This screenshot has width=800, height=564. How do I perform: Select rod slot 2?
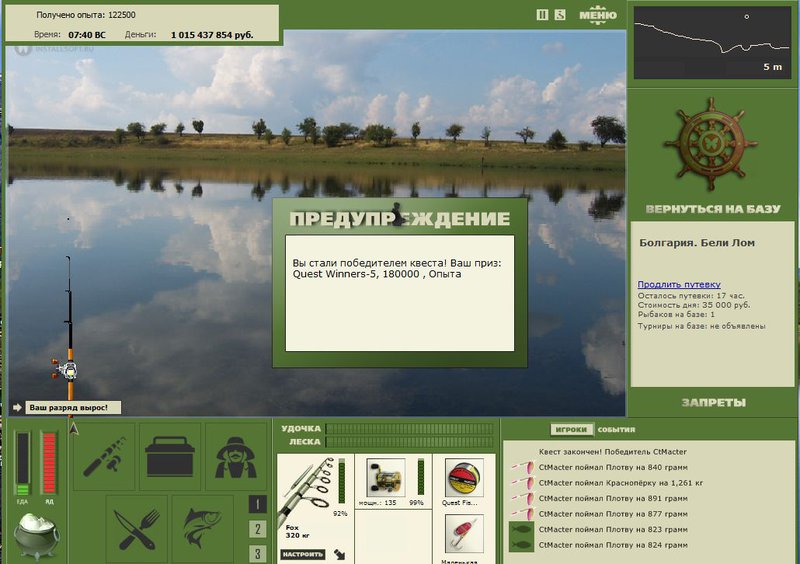click(x=257, y=529)
